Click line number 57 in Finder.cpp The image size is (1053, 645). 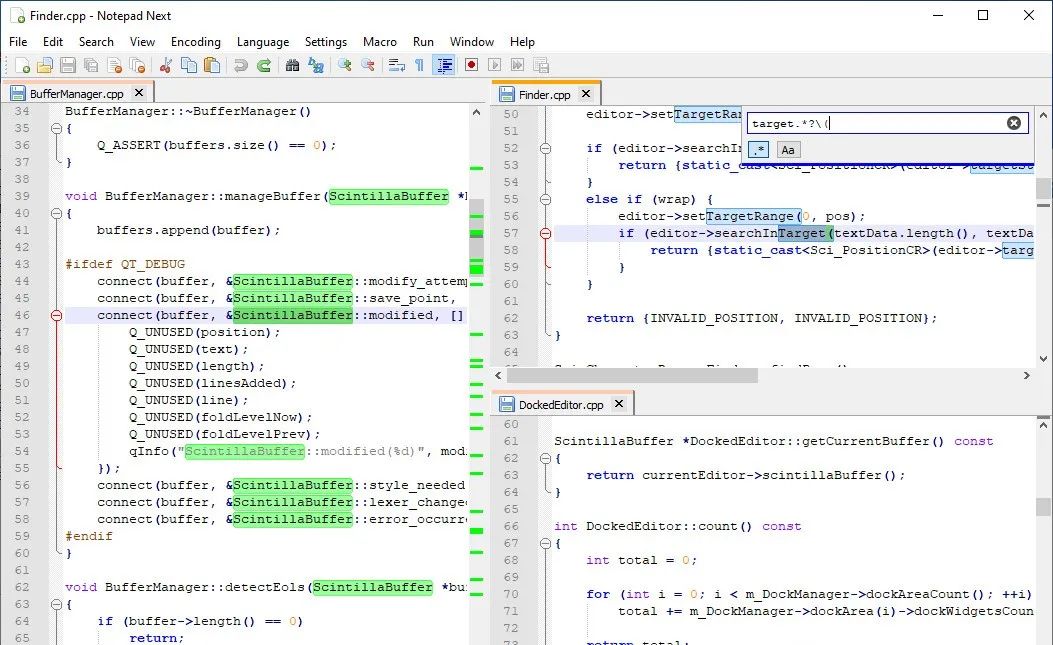click(x=511, y=233)
